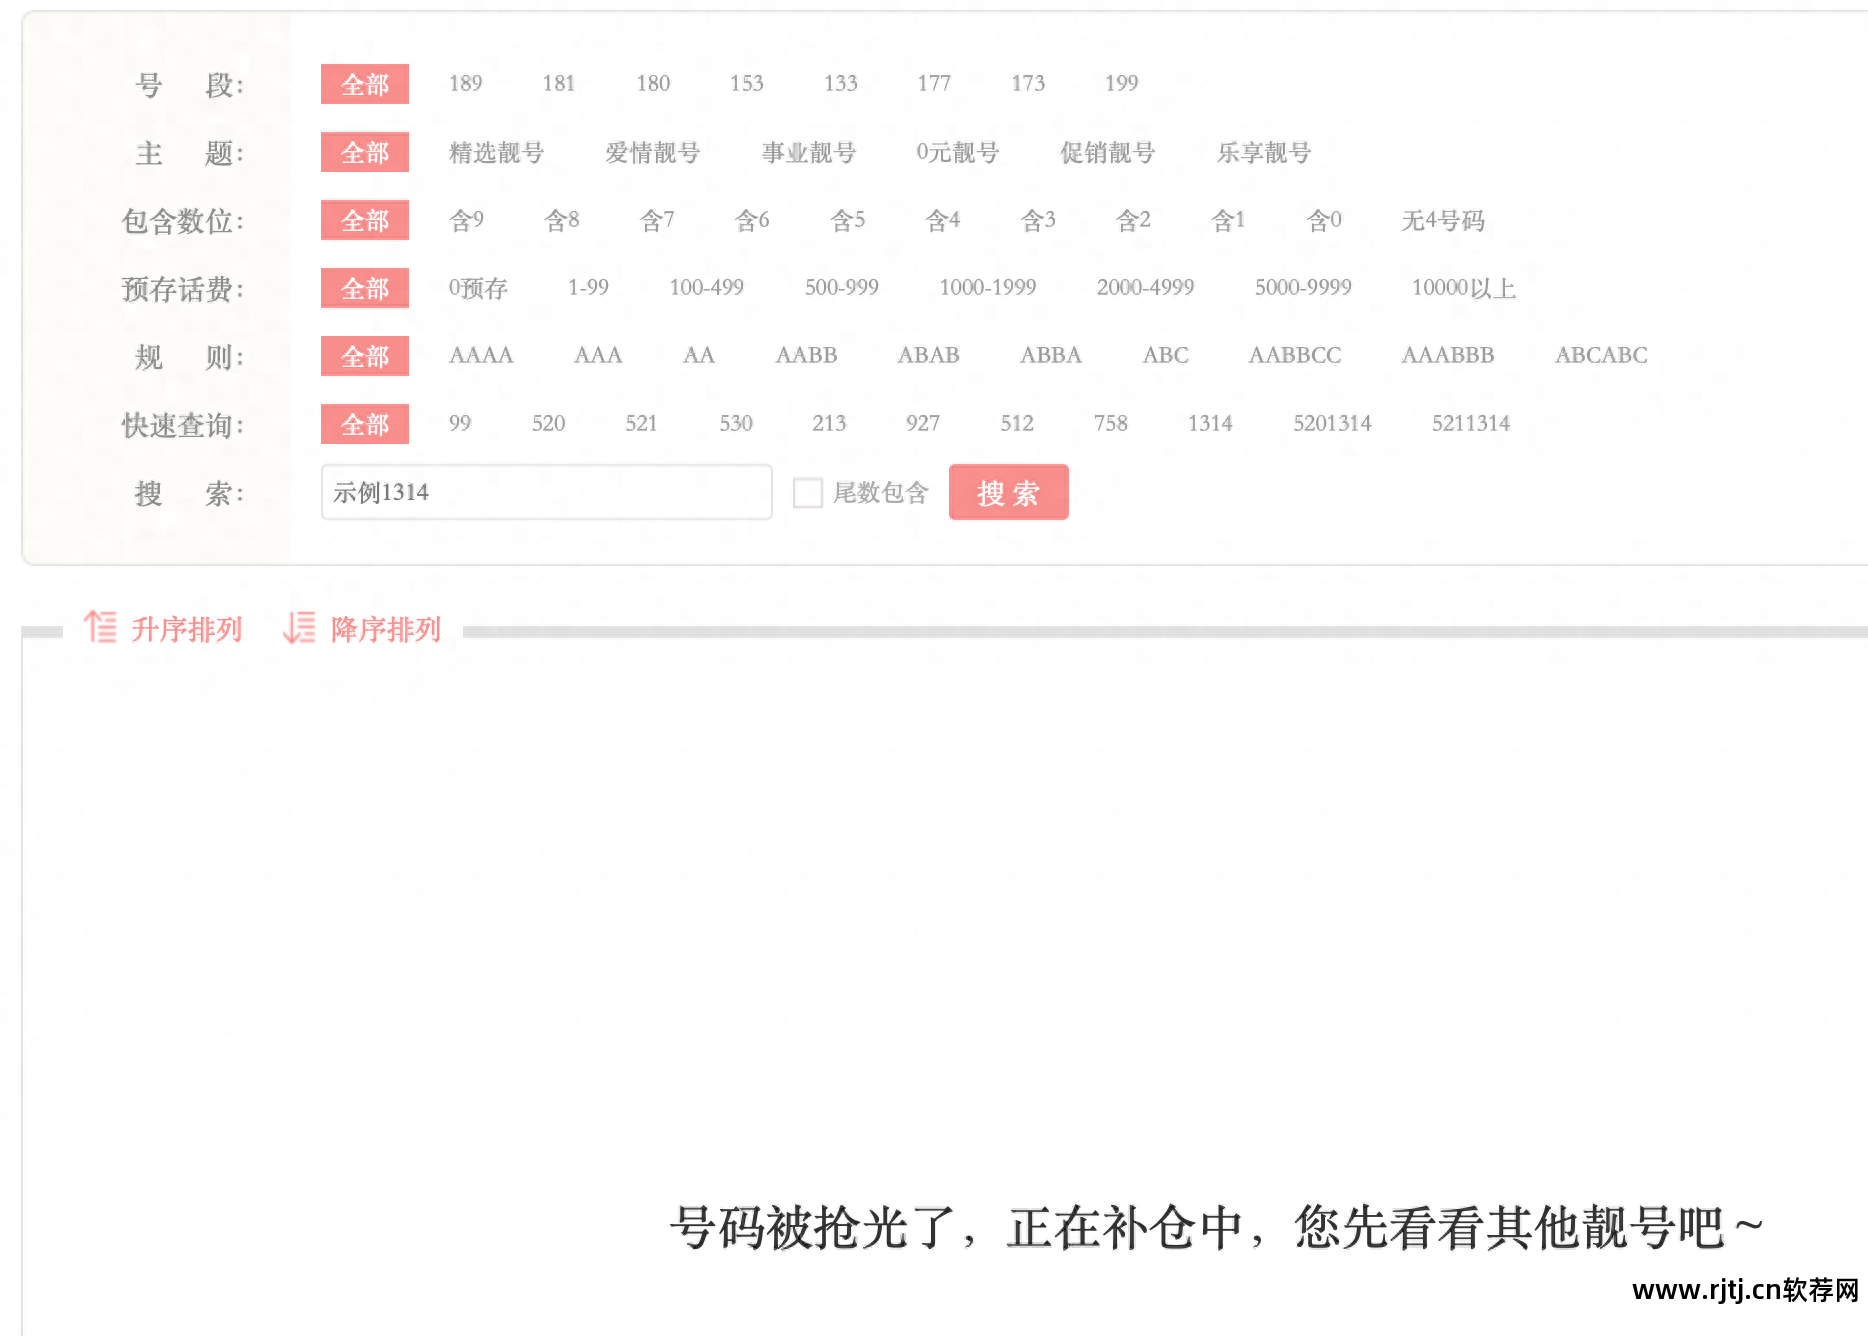Screen dimensions: 1868x1336
Task: Select 5201314 in quick query row
Action: (x=1332, y=423)
